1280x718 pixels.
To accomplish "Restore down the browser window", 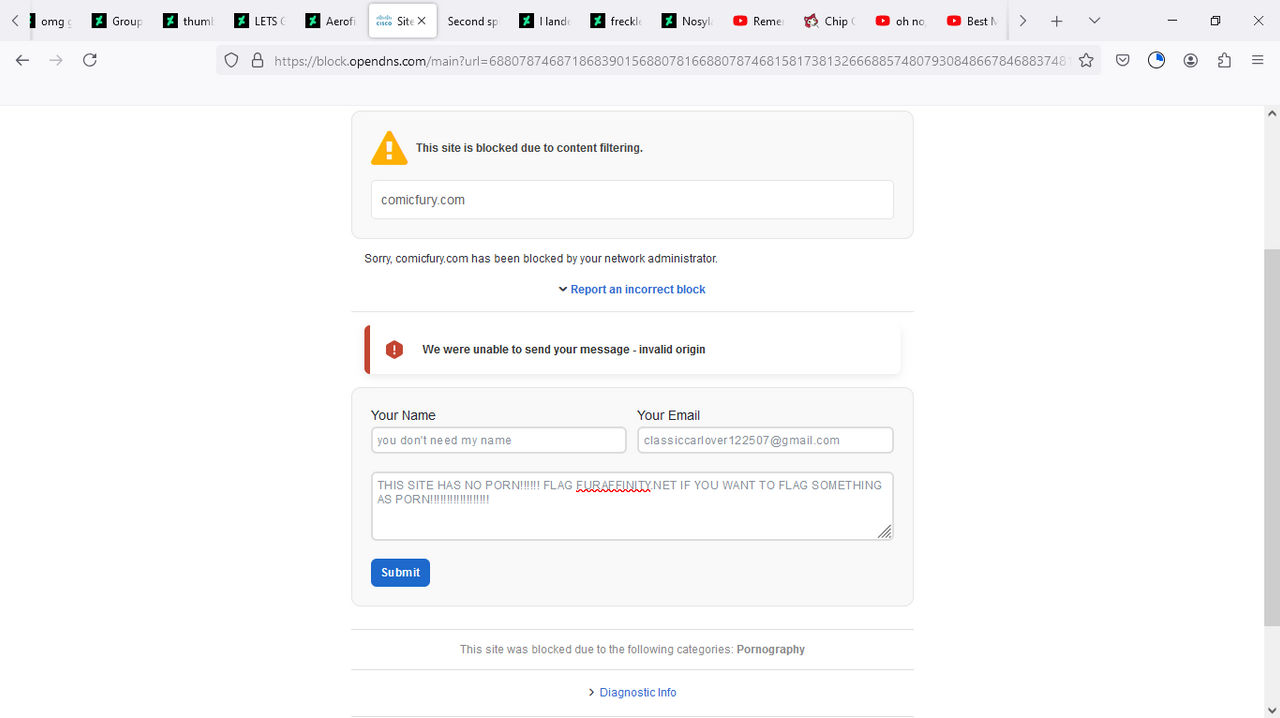I will (1215, 21).
